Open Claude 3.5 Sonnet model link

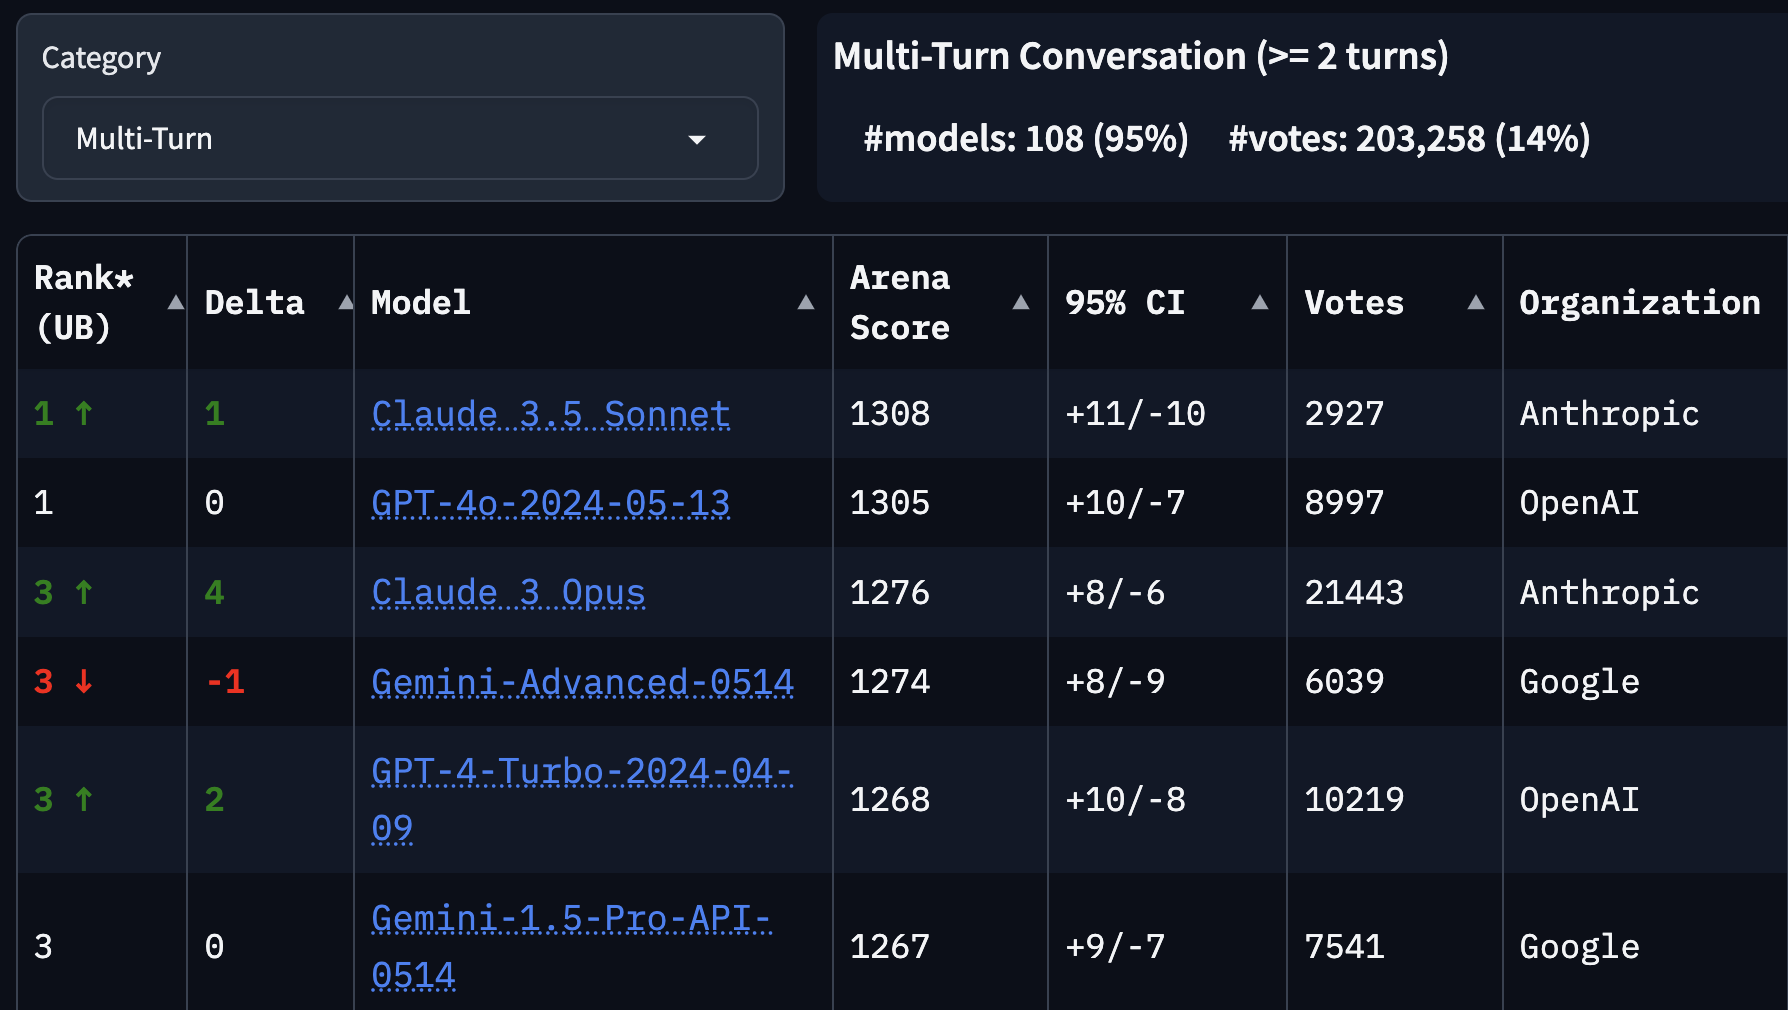pyautogui.click(x=550, y=414)
